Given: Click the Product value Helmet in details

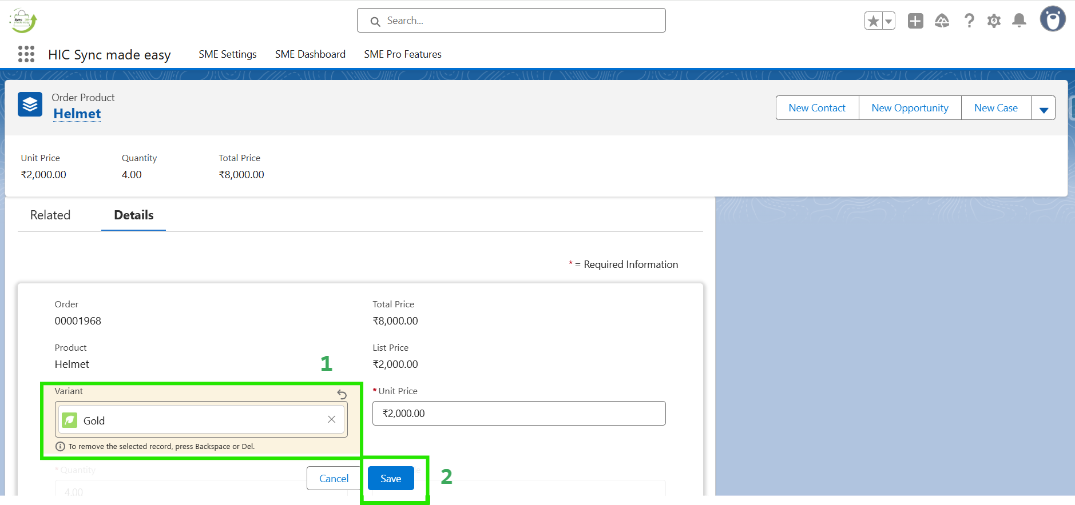Looking at the screenshot, I should pos(72,364).
